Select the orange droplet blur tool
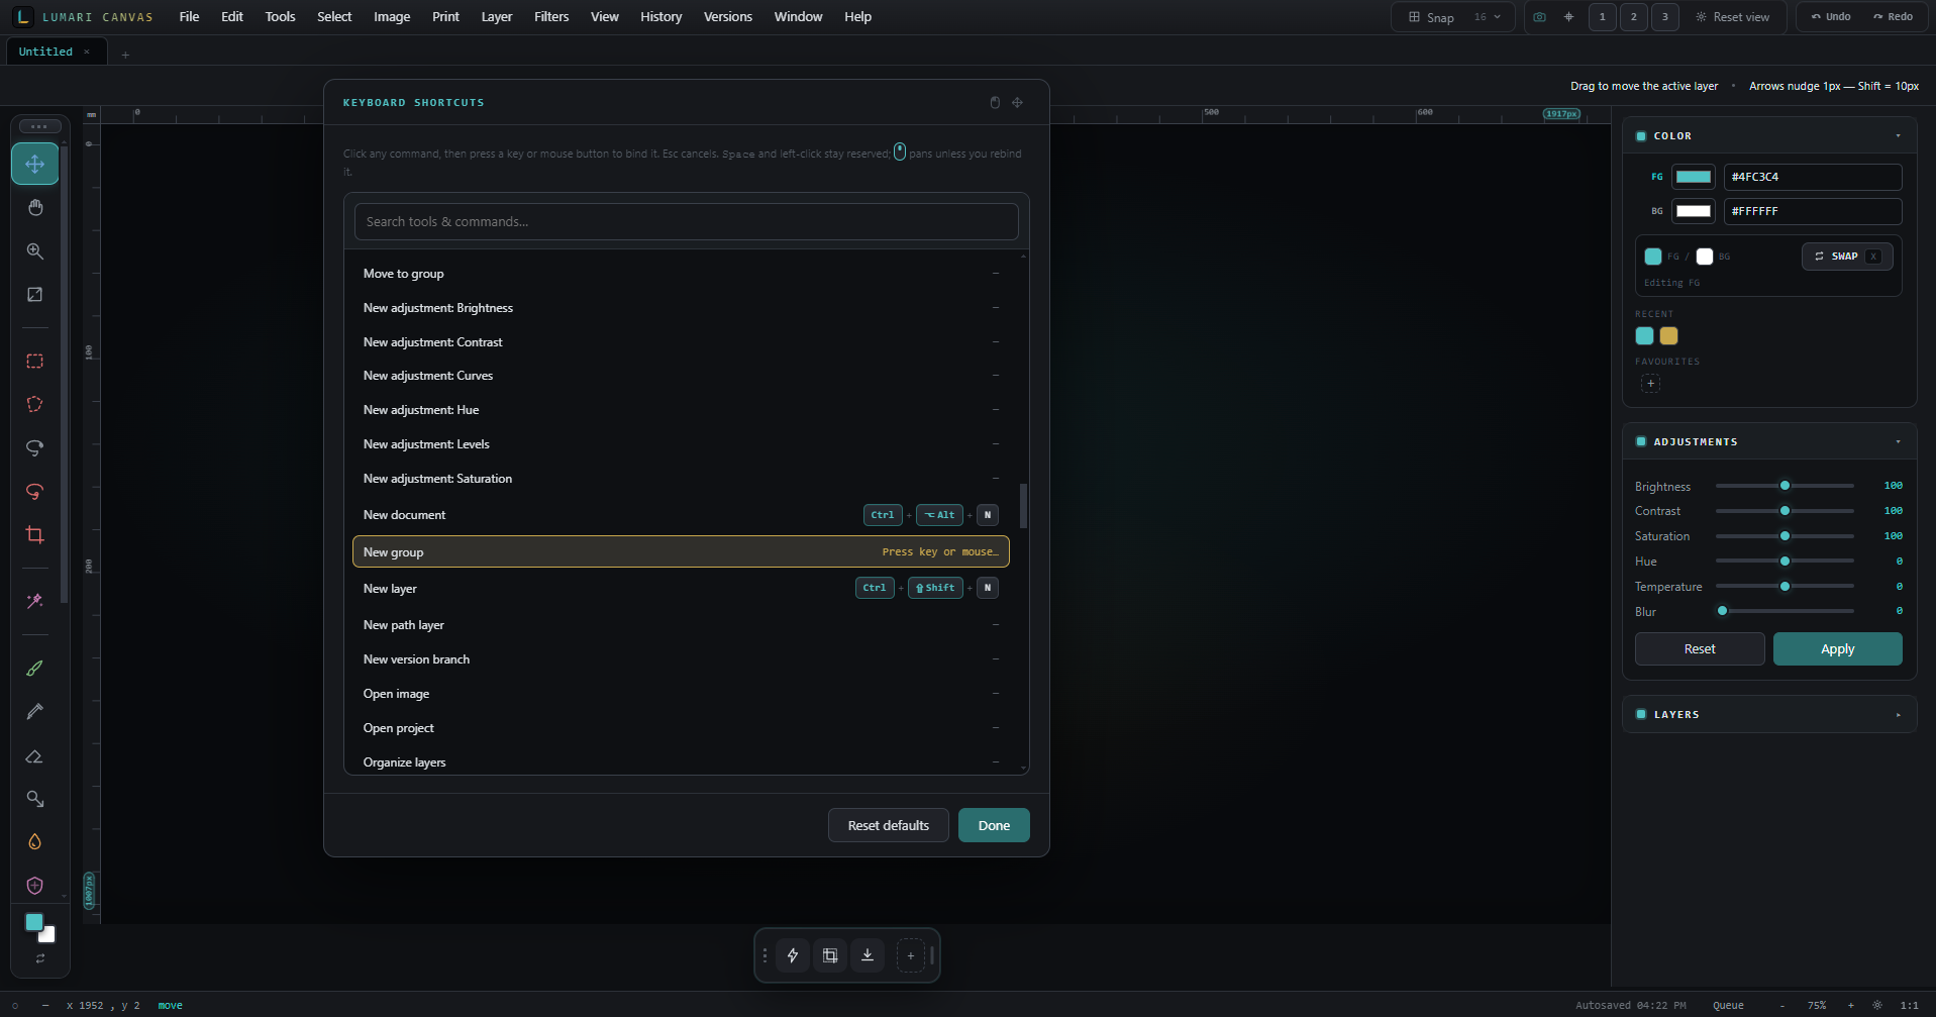Viewport: 1936px width, 1017px height. (x=35, y=842)
